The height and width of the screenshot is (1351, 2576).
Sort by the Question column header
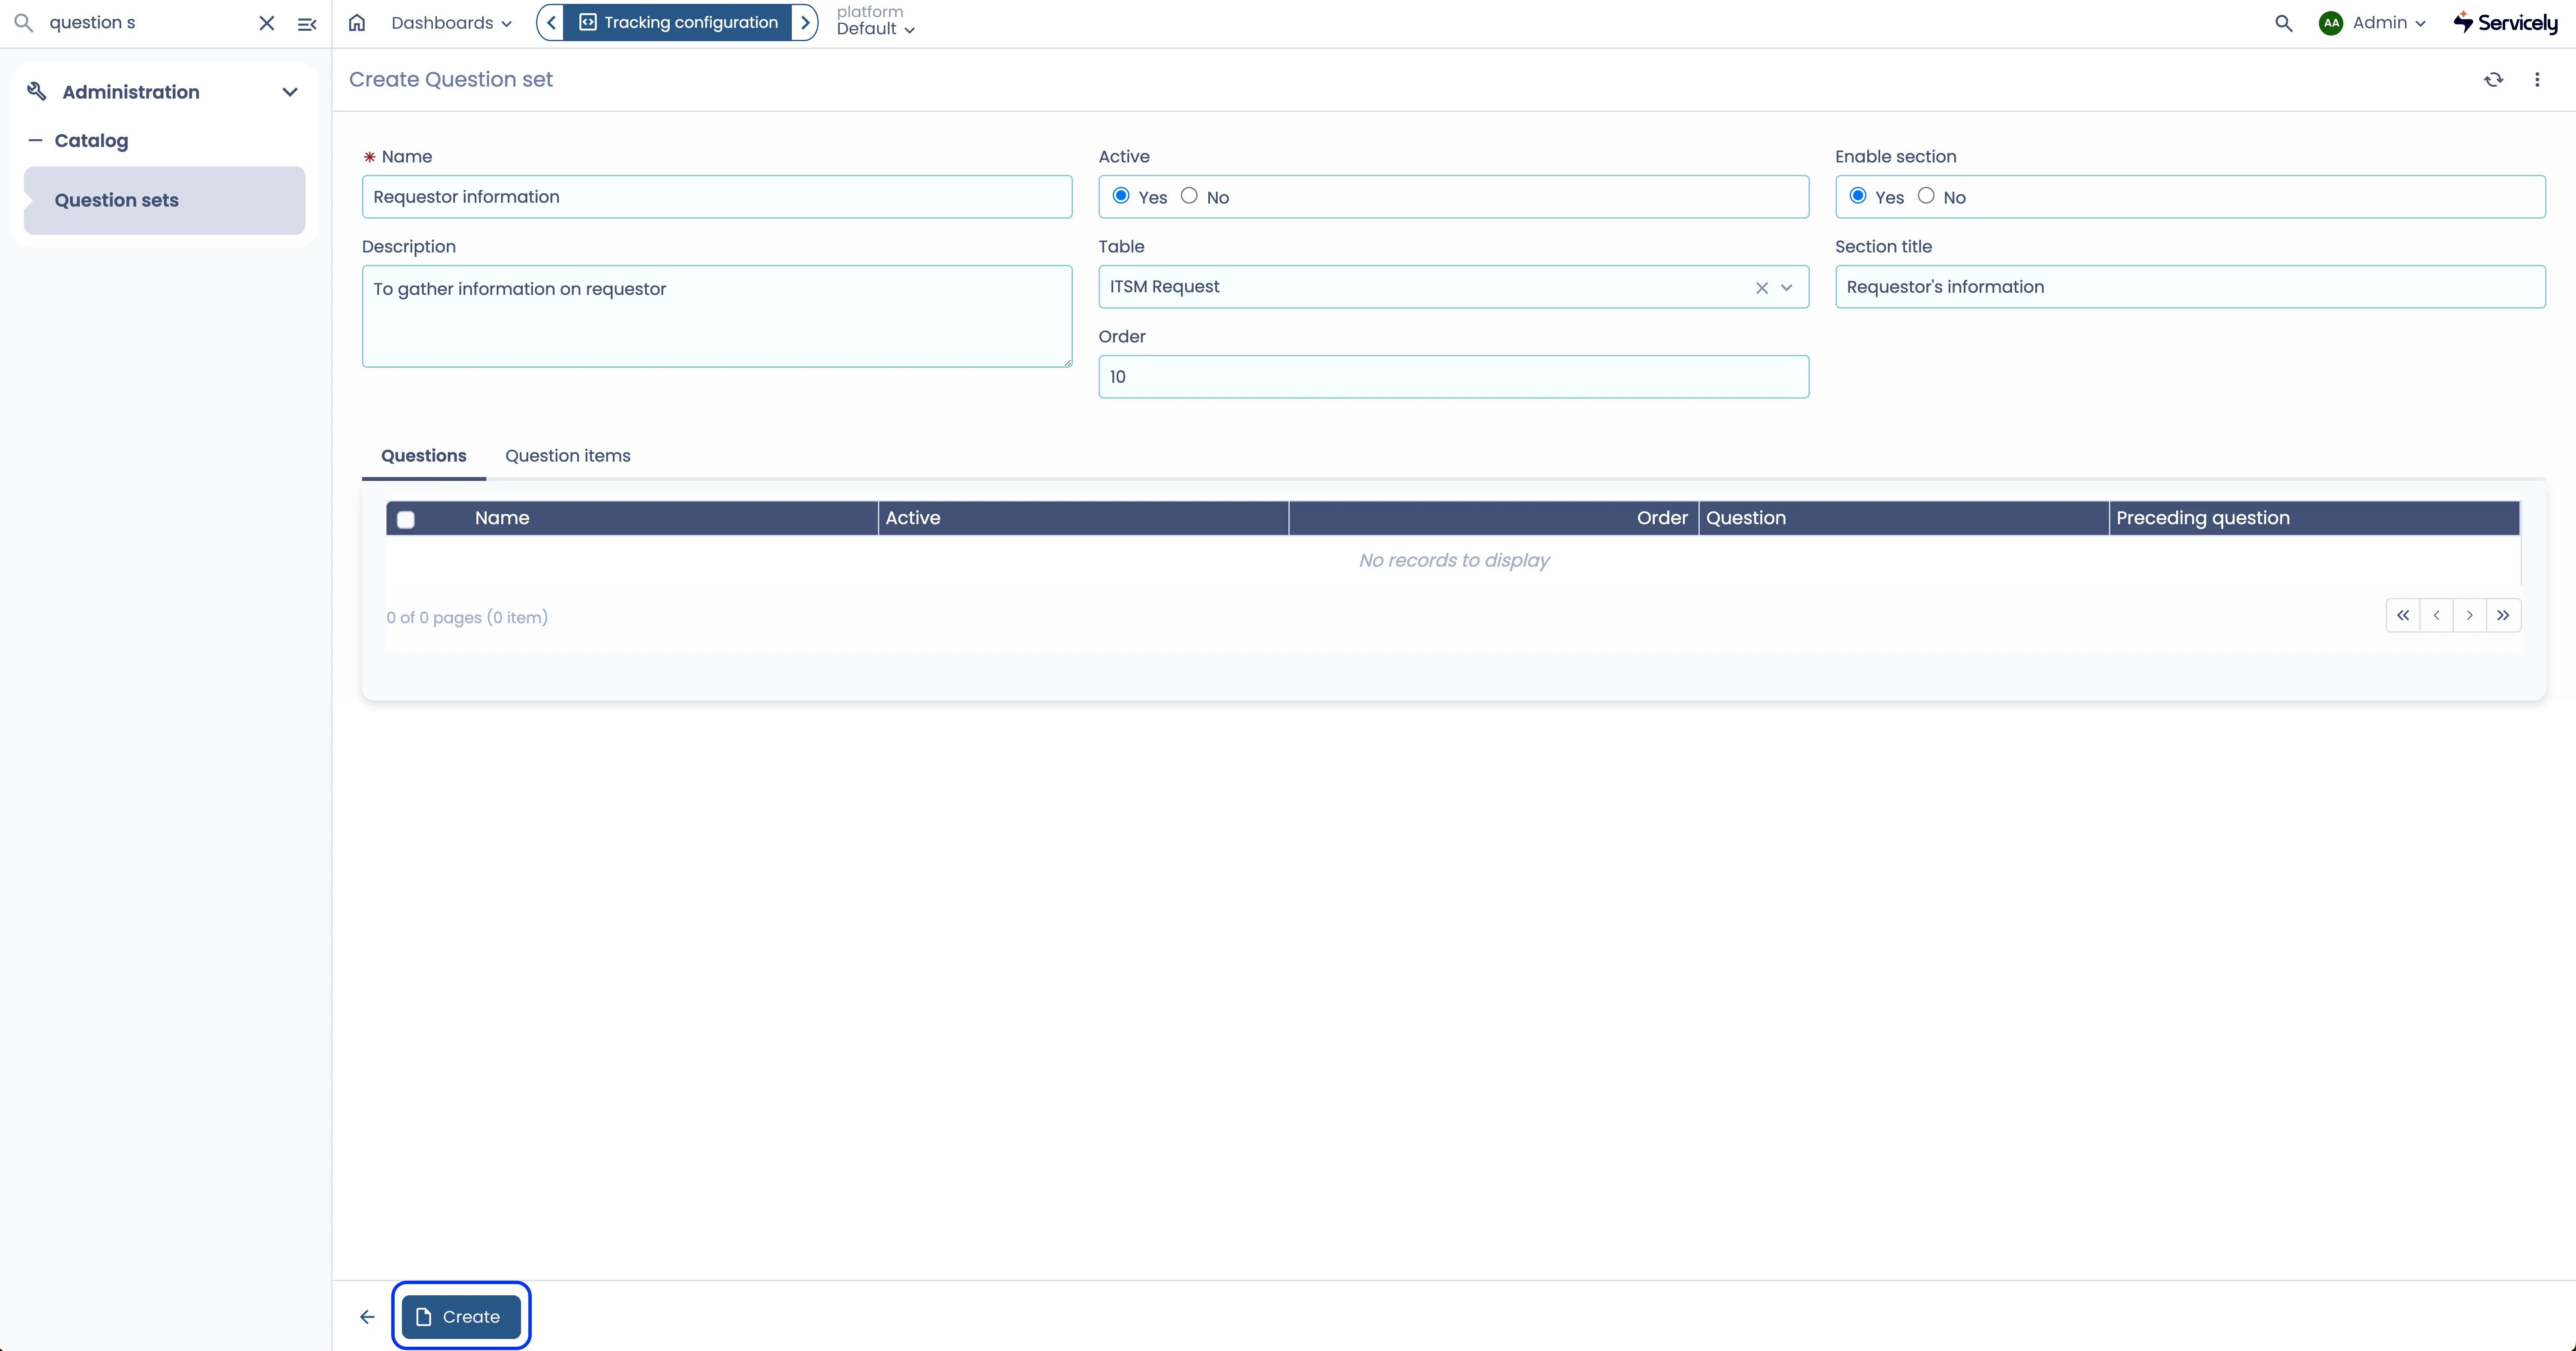pos(1746,518)
